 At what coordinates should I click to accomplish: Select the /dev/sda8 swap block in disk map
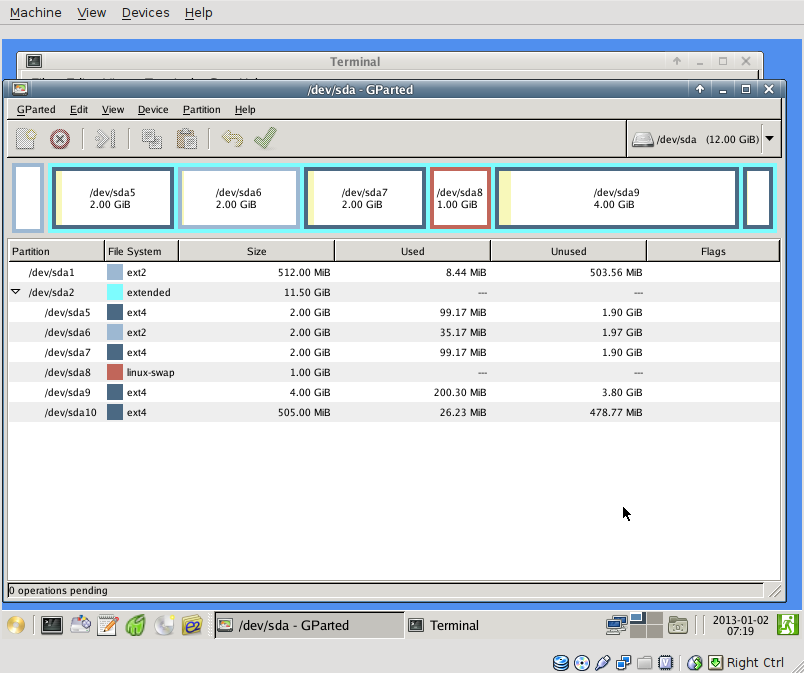click(x=460, y=198)
